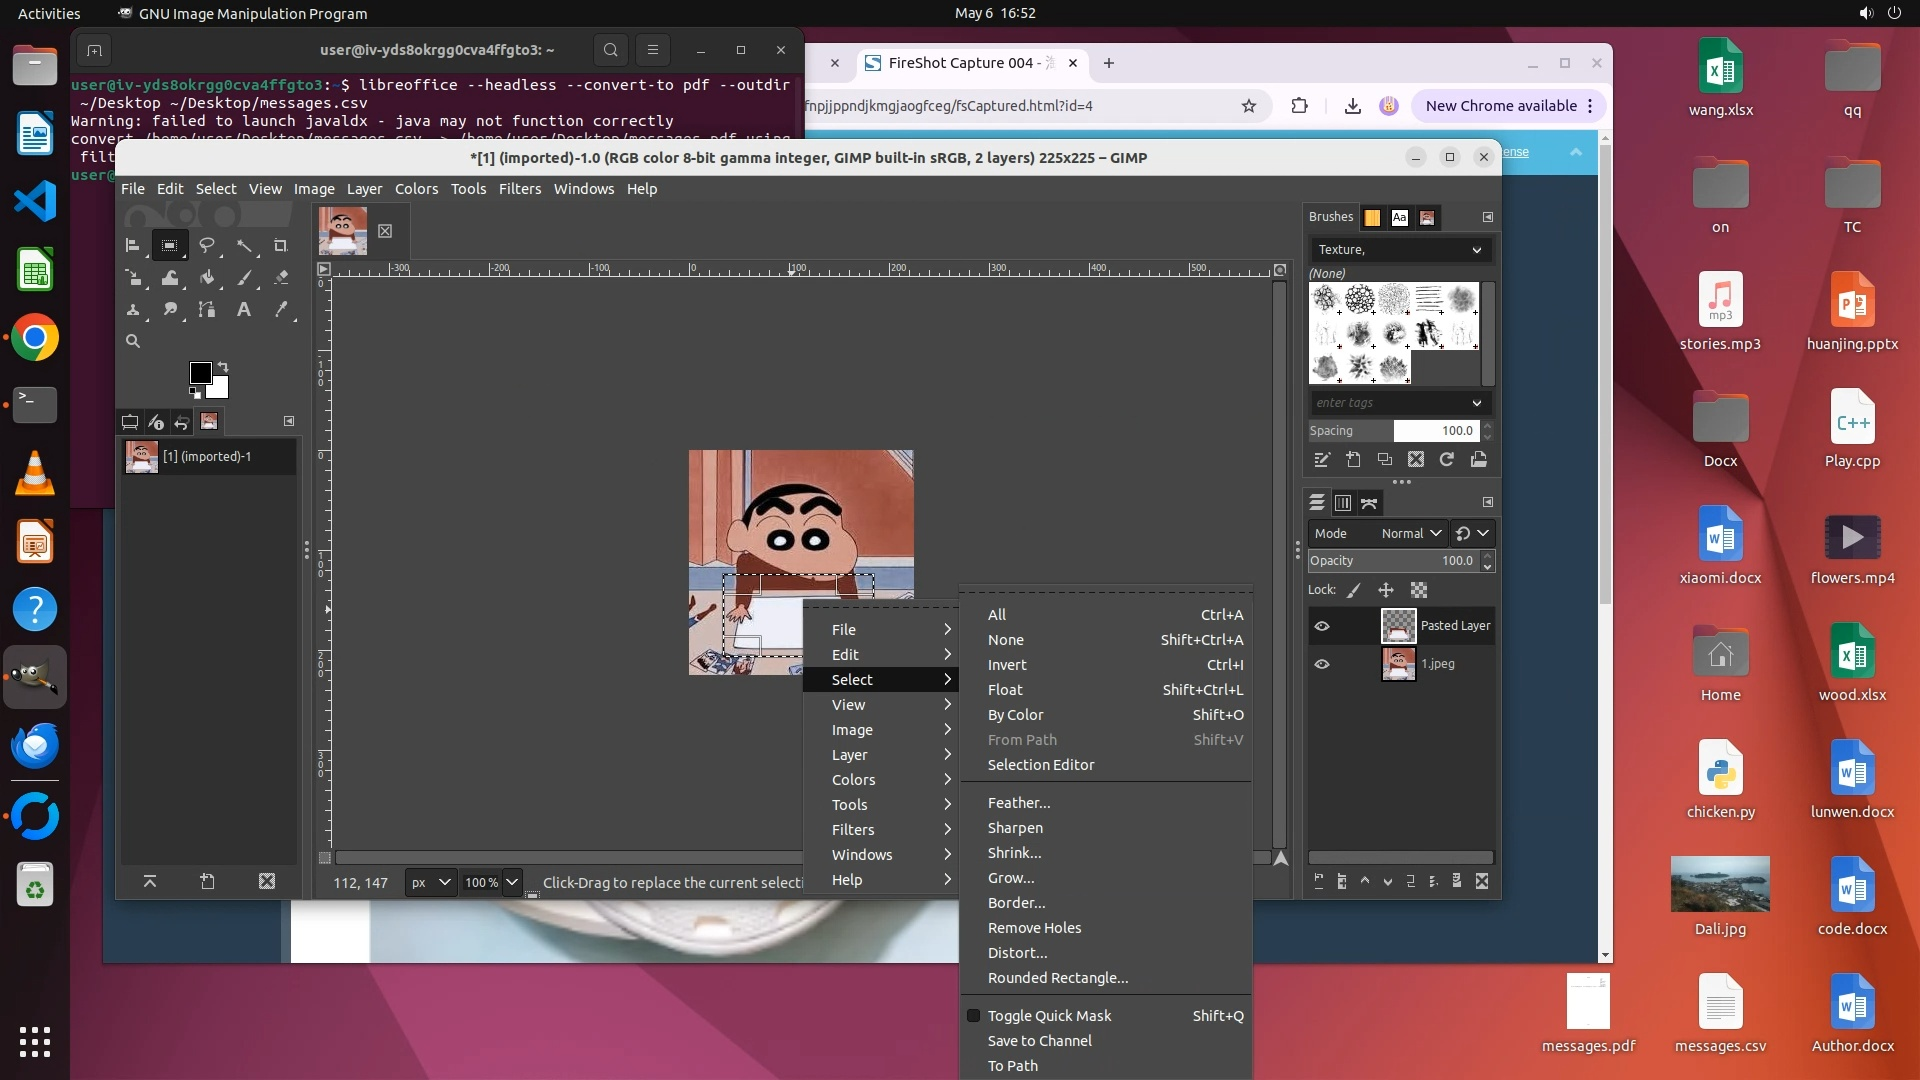This screenshot has height=1080, width=1920.
Task: Select the Zoom magnifier tool
Action: (x=132, y=342)
